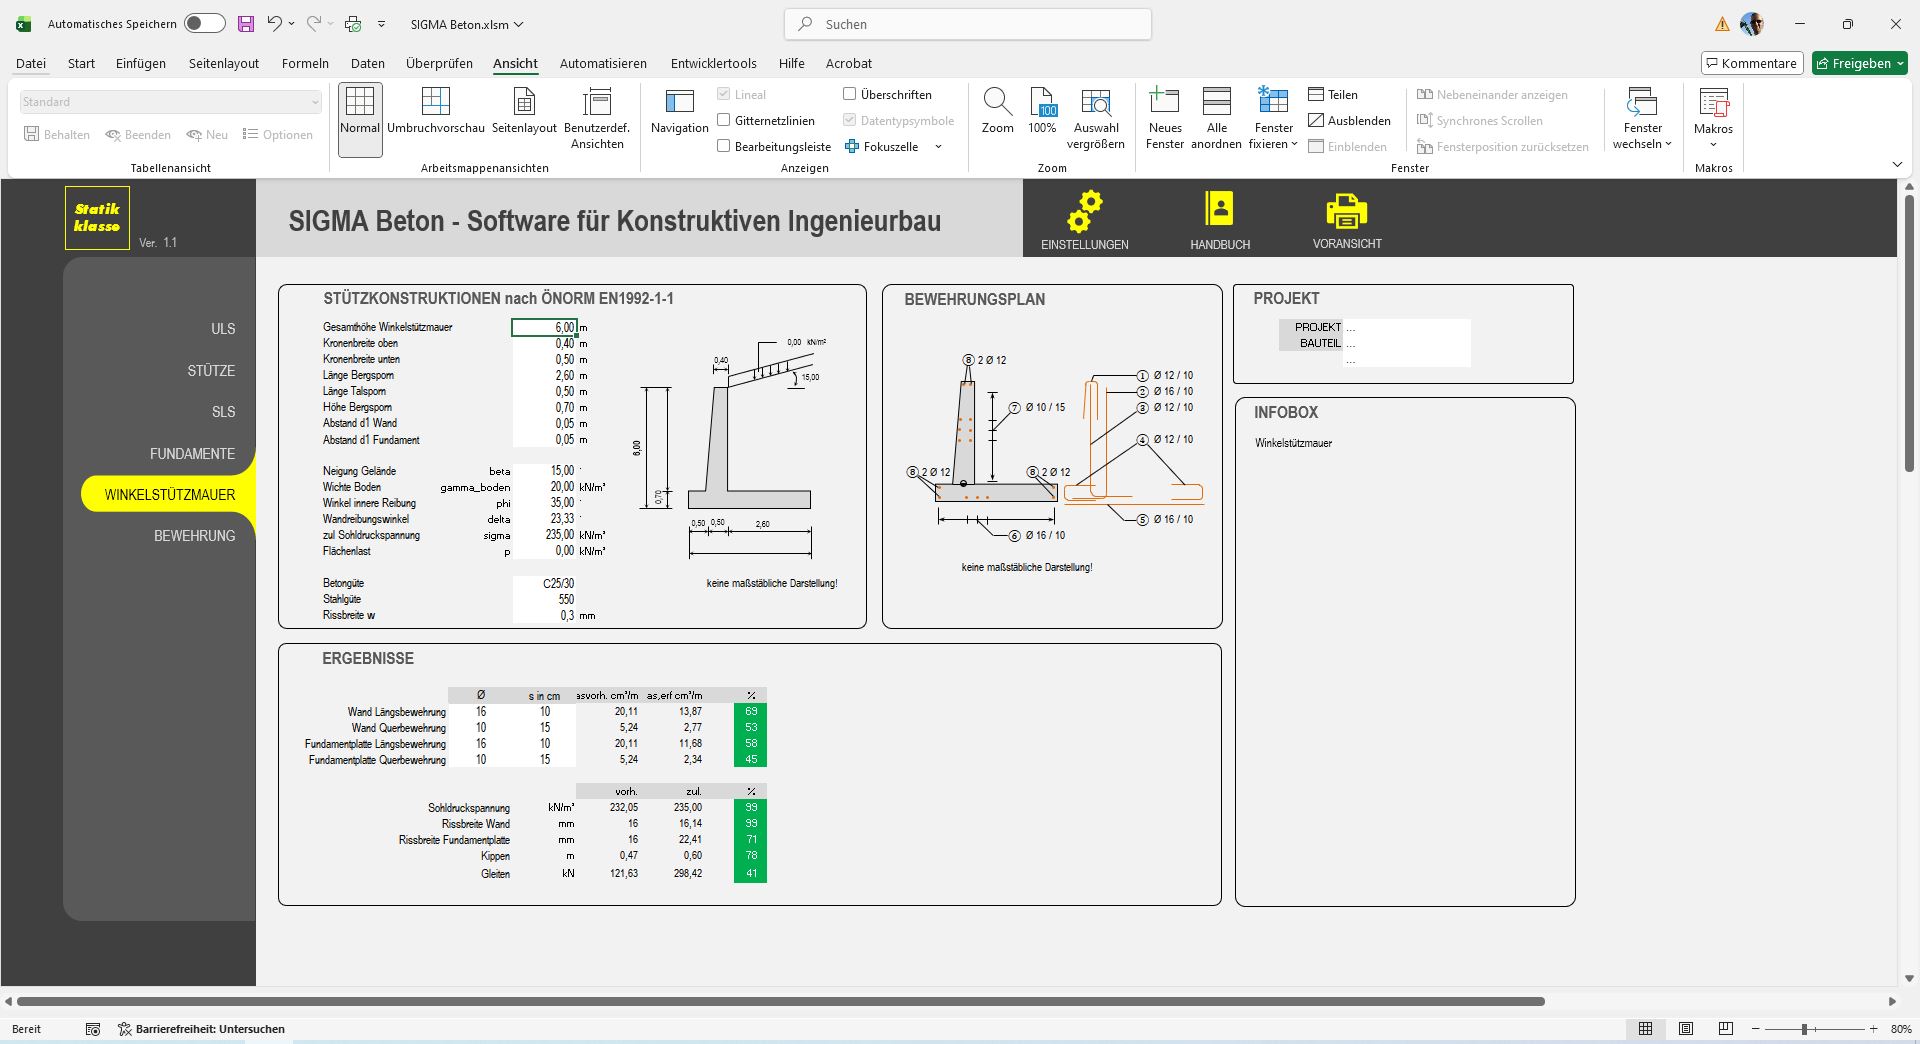Expand the Fokuszelle dropdown arrow
Image resolution: width=1920 pixels, height=1044 pixels.
tap(938, 147)
